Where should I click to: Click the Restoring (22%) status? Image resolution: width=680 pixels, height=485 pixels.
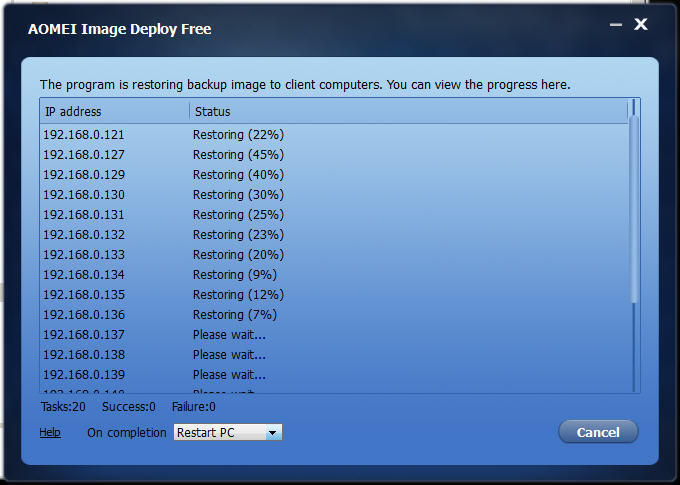238,135
